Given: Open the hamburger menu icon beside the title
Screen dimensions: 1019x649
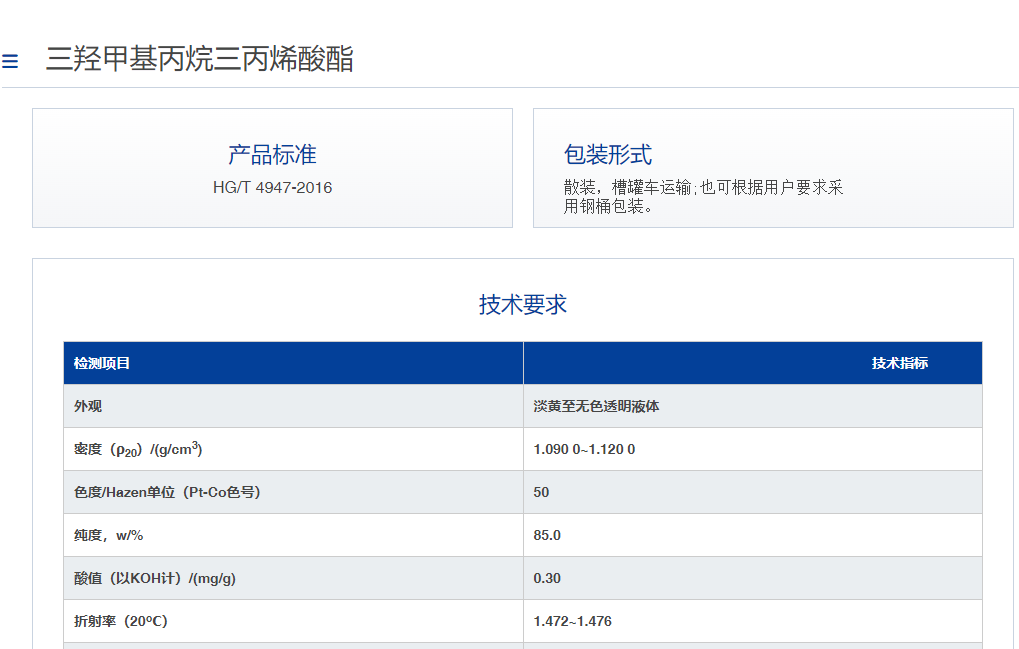Looking at the screenshot, I should [10, 61].
